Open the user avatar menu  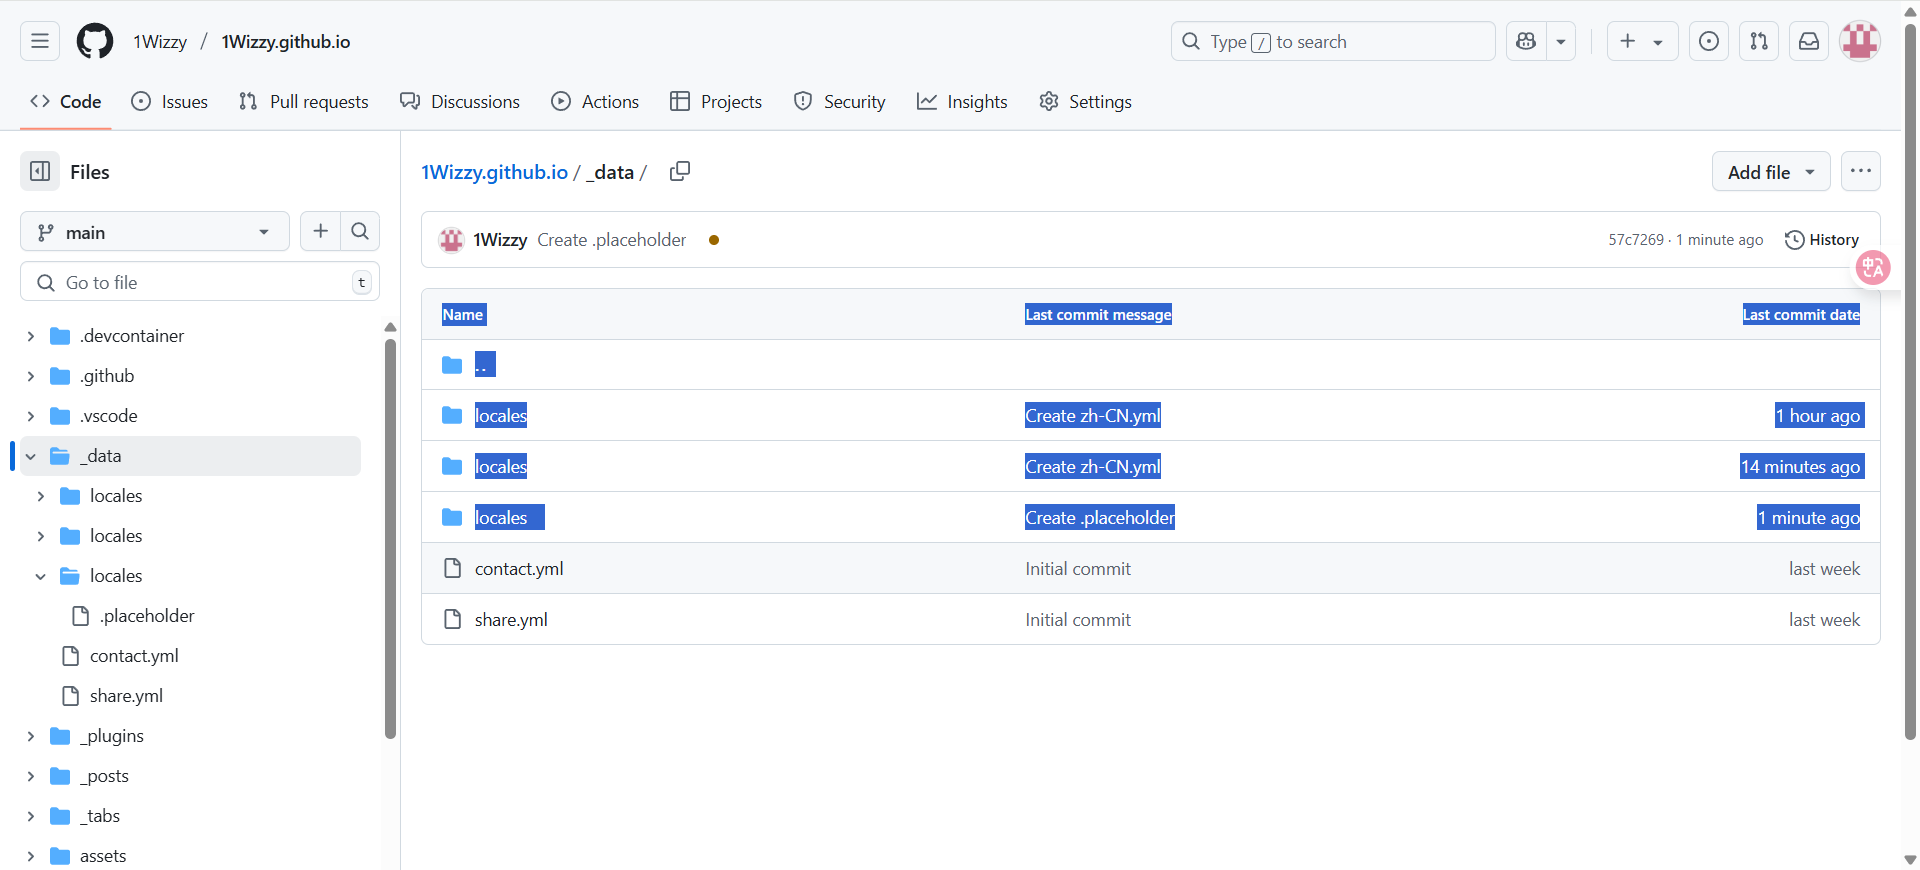(1860, 41)
